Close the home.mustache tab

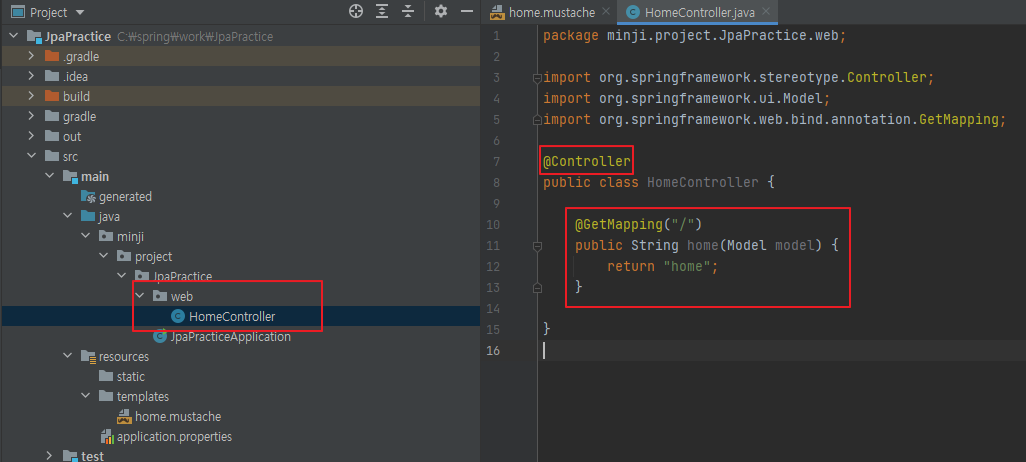click(x=605, y=11)
